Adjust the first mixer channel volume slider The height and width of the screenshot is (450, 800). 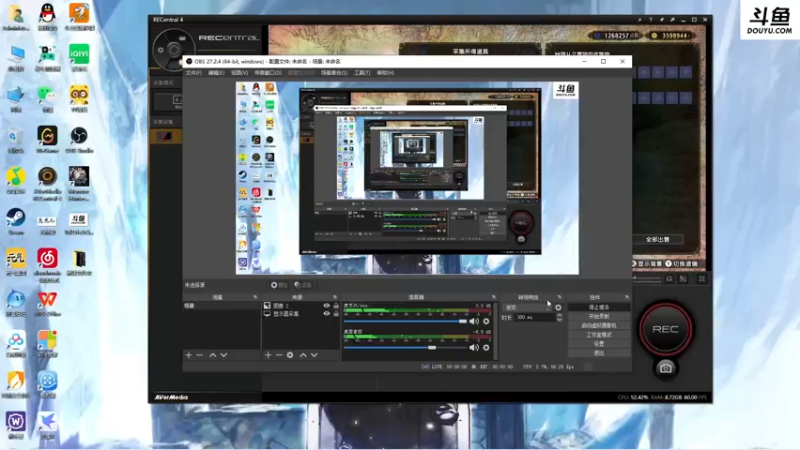pos(406,321)
